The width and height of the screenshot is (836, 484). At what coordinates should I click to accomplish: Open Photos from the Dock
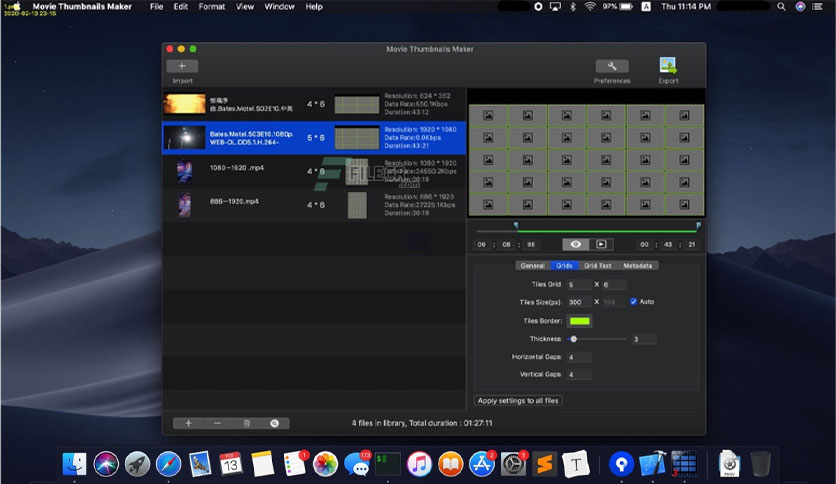[325, 464]
